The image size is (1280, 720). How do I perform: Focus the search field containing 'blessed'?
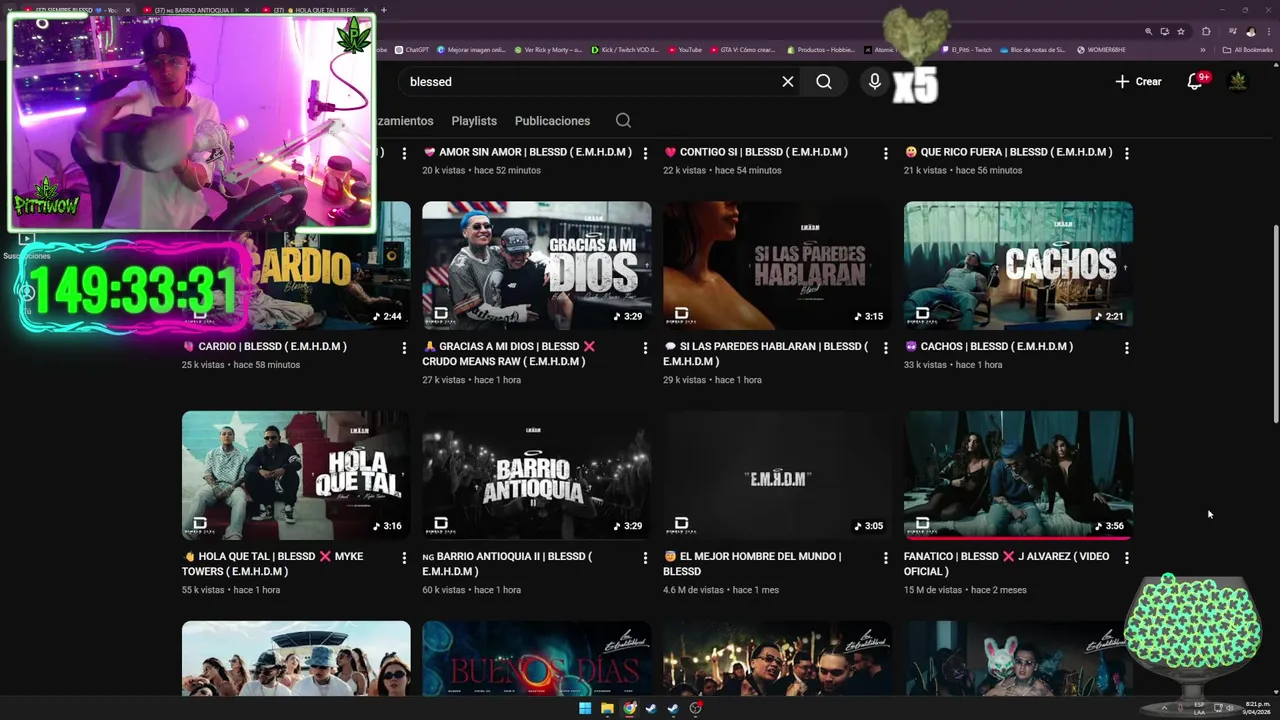pos(590,82)
